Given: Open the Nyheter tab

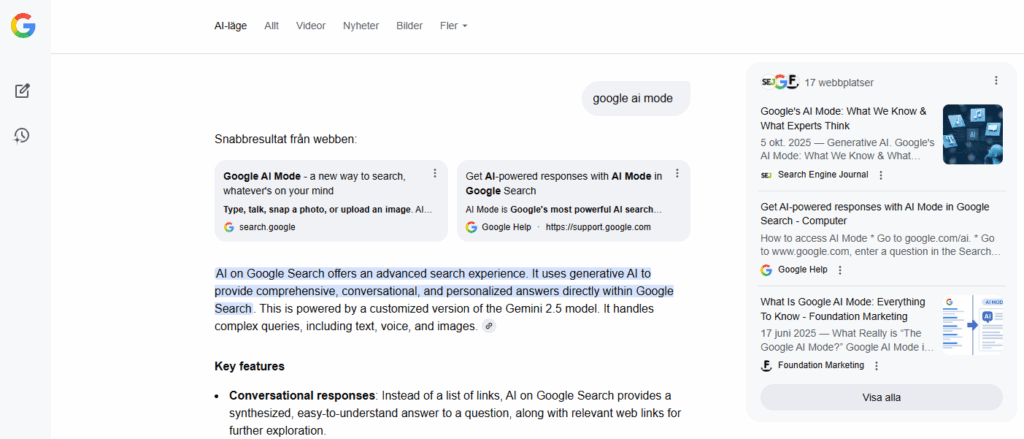Looking at the screenshot, I should pyautogui.click(x=361, y=26).
